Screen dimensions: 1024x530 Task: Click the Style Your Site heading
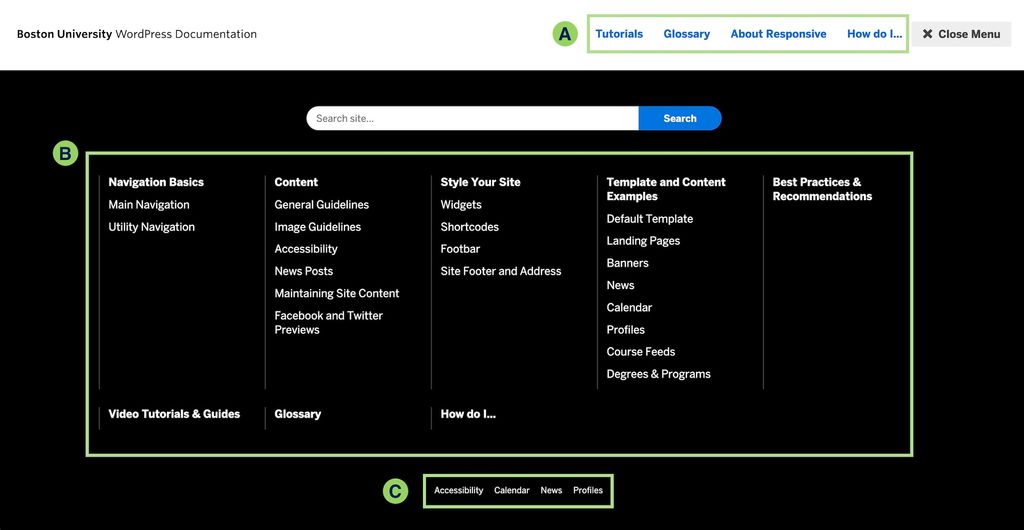click(481, 182)
